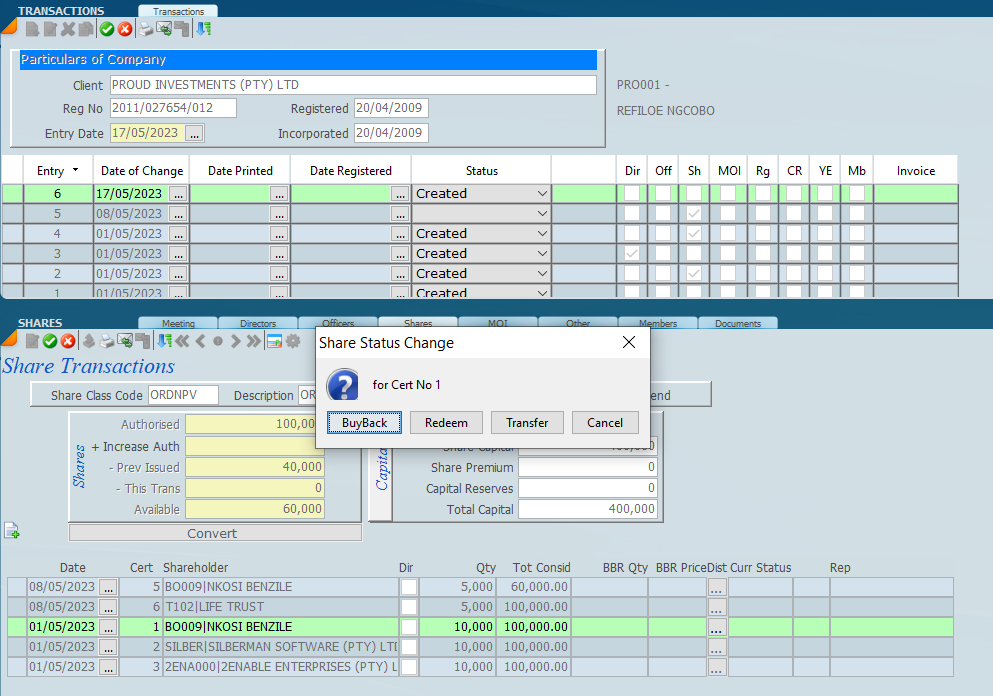Expand the empty Status dropdown for entry 5
The width and height of the screenshot is (993, 696).
[542, 213]
